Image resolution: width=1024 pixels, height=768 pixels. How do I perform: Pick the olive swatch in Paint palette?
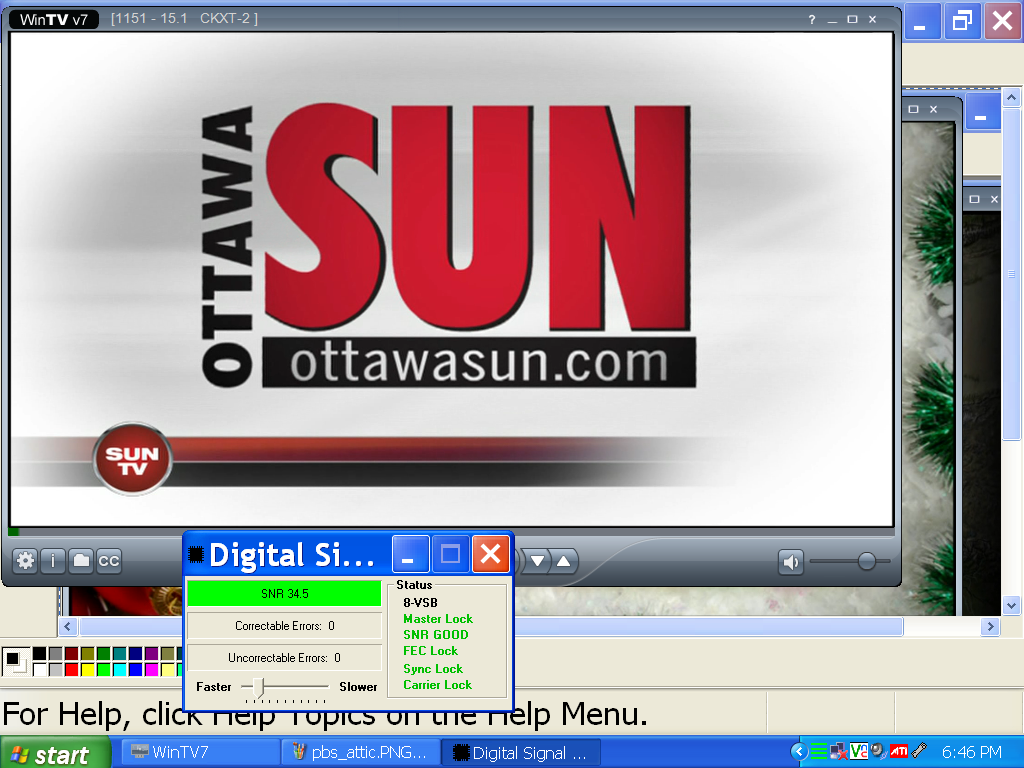(88, 654)
